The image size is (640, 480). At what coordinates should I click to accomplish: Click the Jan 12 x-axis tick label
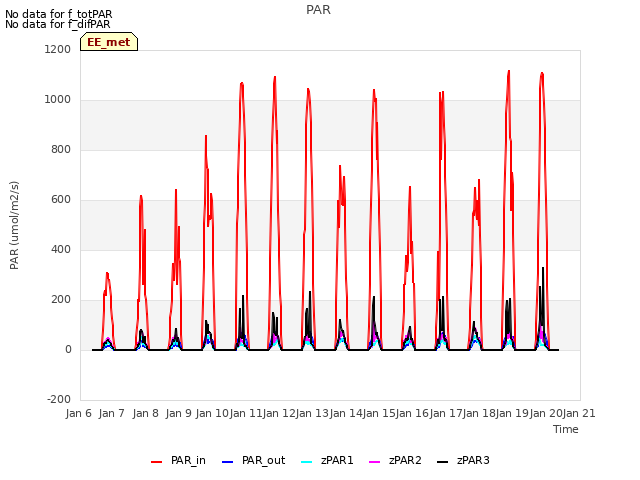[279, 413]
